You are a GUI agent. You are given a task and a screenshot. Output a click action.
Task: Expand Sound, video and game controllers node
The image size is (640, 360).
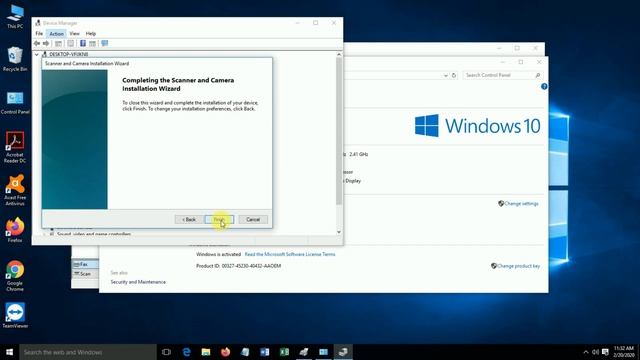coord(44,234)
